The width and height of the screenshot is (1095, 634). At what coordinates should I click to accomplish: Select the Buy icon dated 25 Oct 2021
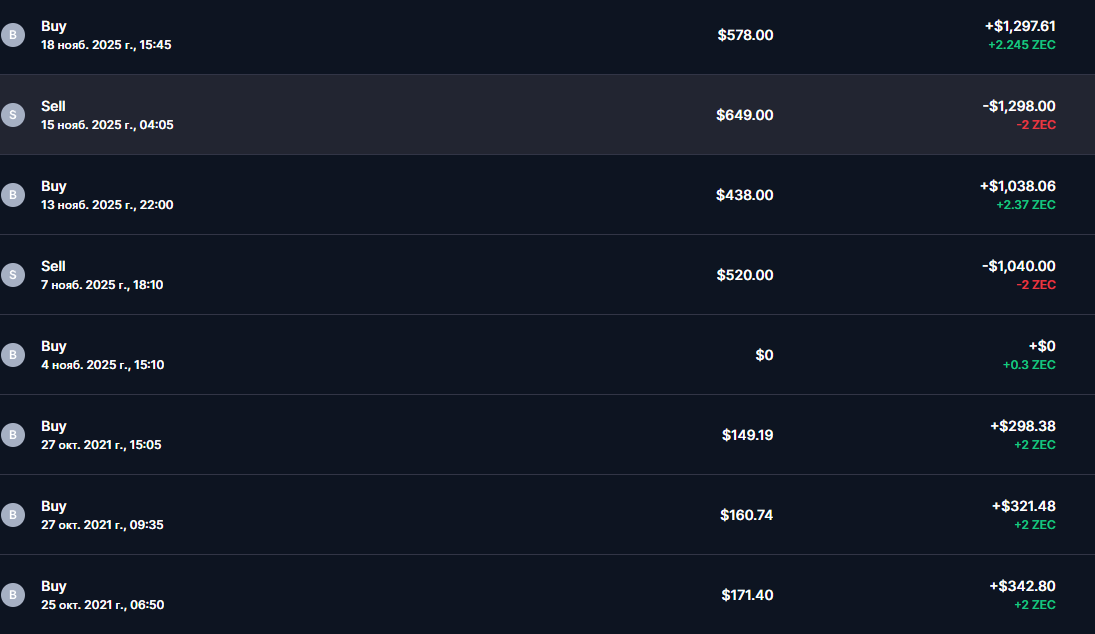[13, 595]
